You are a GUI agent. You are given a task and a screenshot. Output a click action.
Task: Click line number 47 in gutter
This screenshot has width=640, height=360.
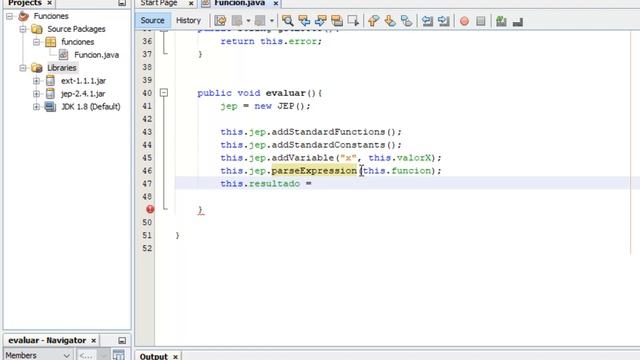(x=147, y=184)
